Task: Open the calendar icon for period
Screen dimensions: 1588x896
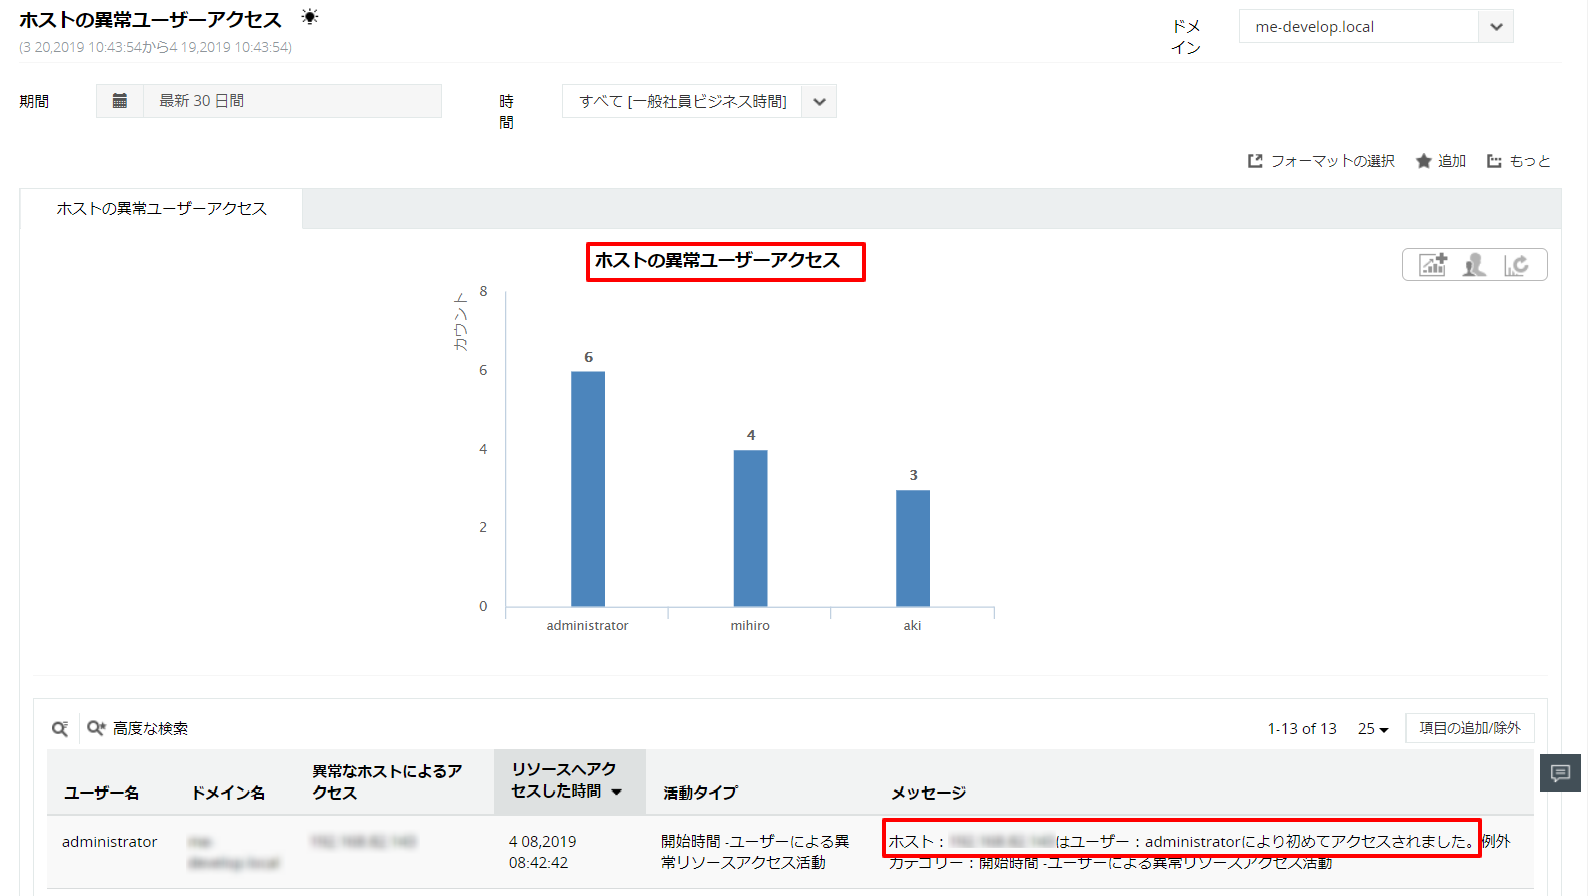Action: point(120,101)
